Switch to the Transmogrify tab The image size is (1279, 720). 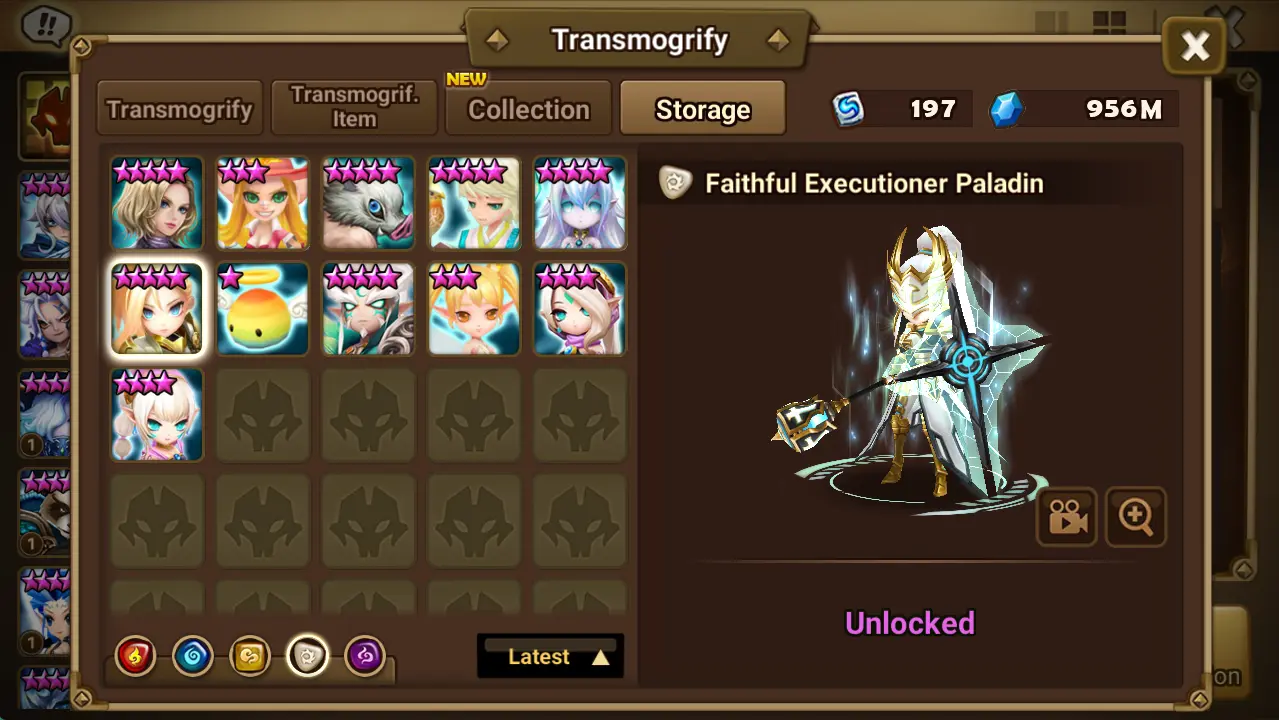coord(180,108)
